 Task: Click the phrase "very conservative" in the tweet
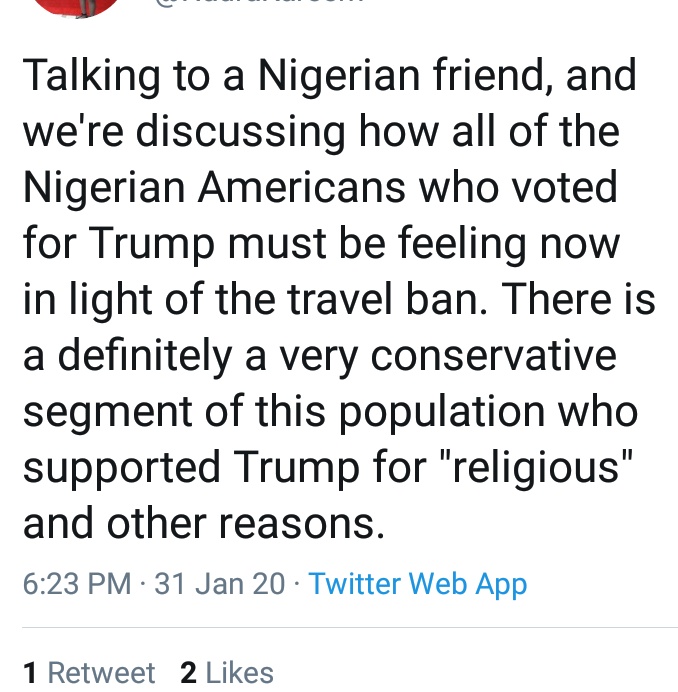click(453, 355)
